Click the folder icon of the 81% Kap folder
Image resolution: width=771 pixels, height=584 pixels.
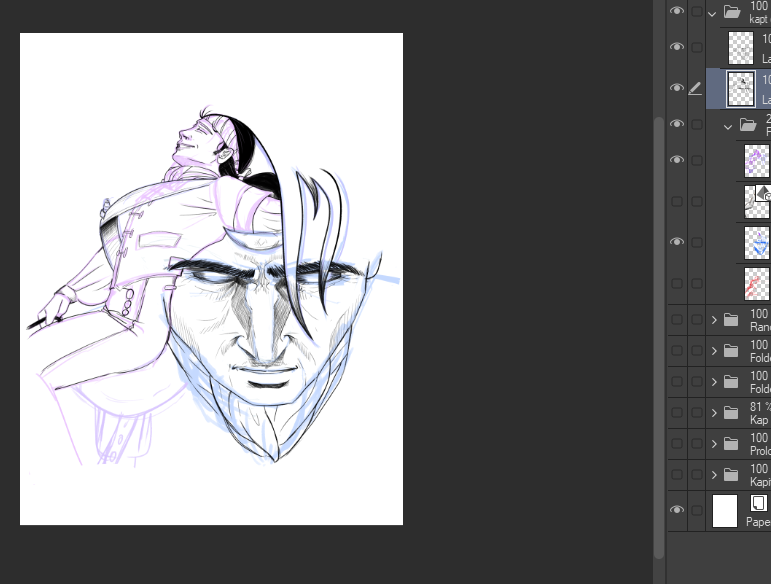(x=731, y=412)
